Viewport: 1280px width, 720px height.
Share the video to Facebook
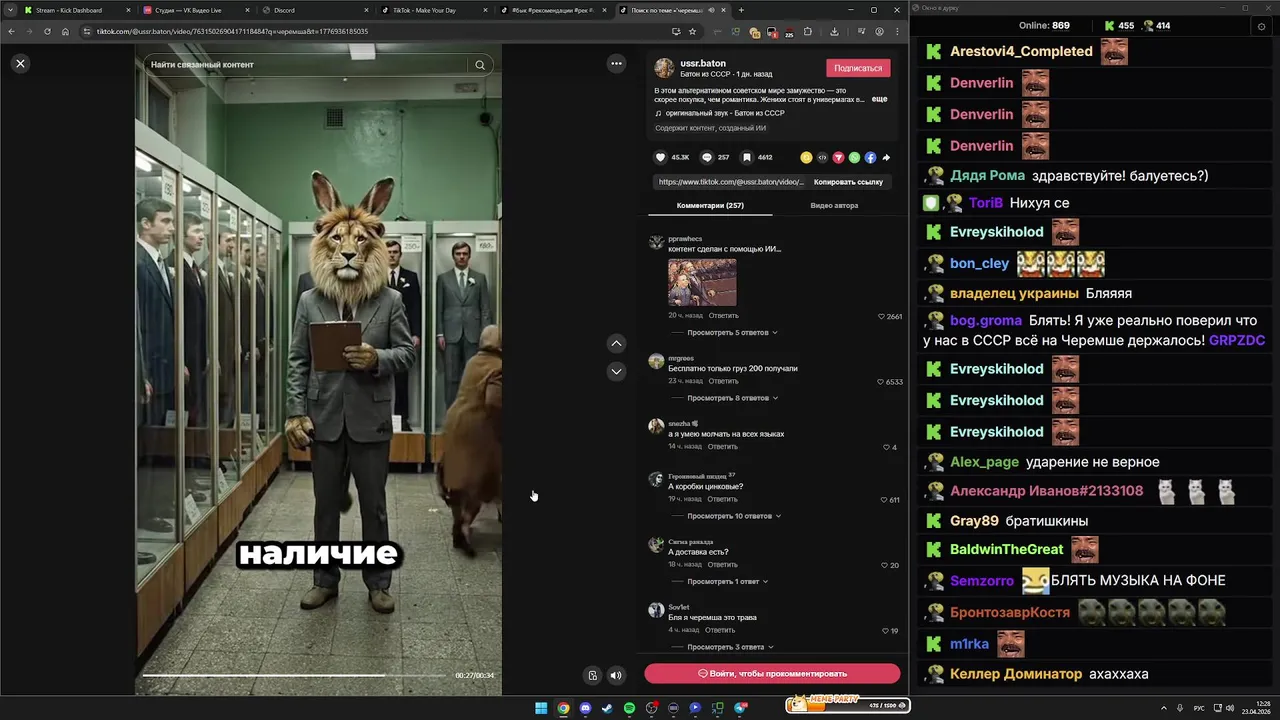coord(870,157)
